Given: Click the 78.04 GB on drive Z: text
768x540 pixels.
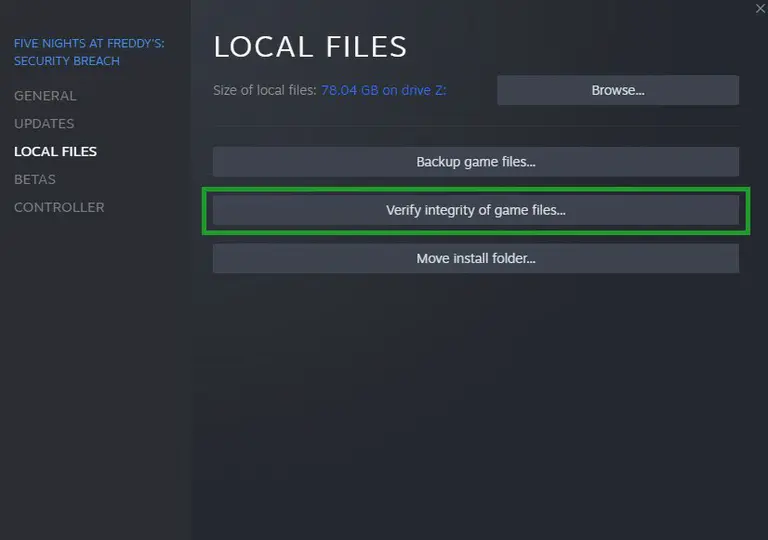Looking at the screenshot, I should [x=384, y=90].
